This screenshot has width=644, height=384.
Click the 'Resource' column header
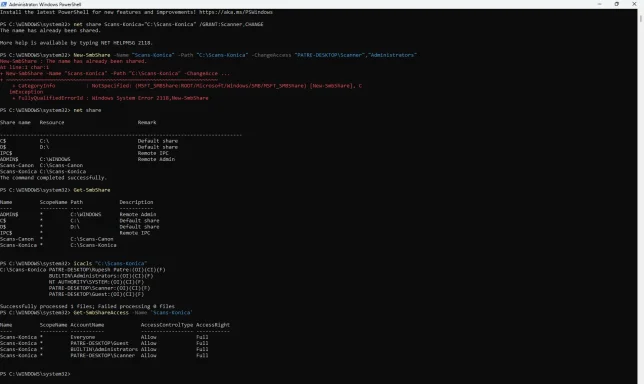tap(52, 122)
